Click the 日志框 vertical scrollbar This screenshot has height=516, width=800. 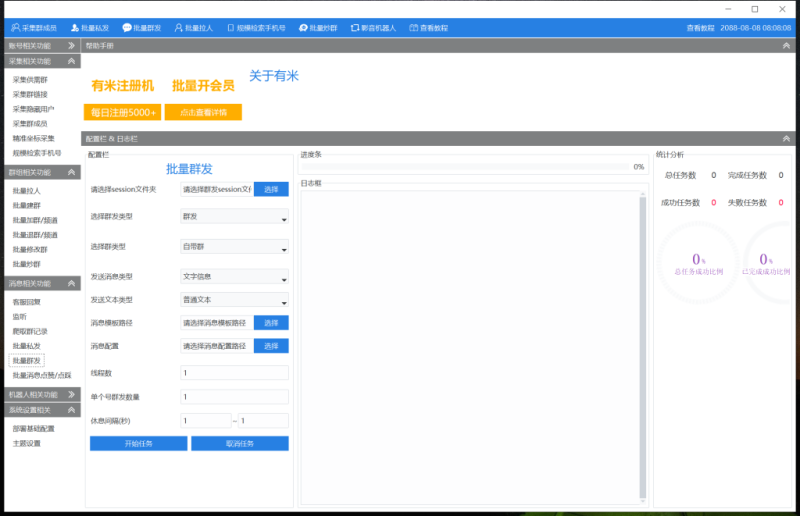coord(642,347)
